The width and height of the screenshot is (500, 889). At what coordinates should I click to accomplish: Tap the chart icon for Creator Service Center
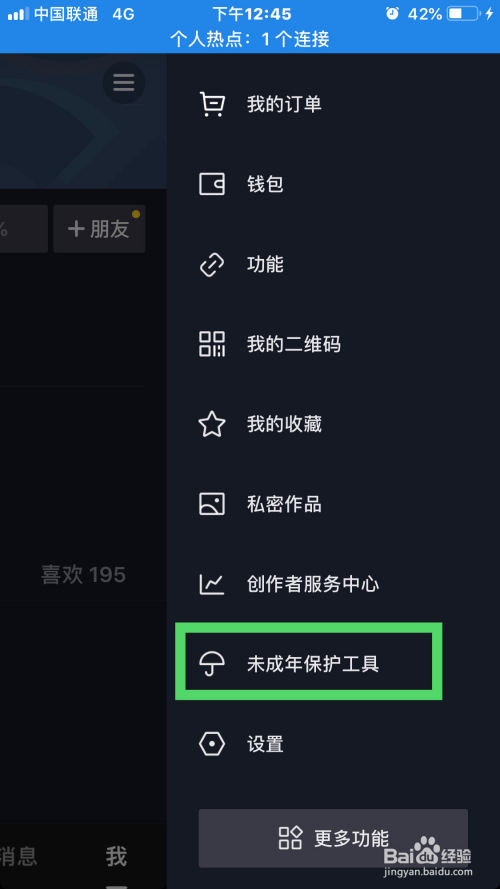click(x=212, y=584)
